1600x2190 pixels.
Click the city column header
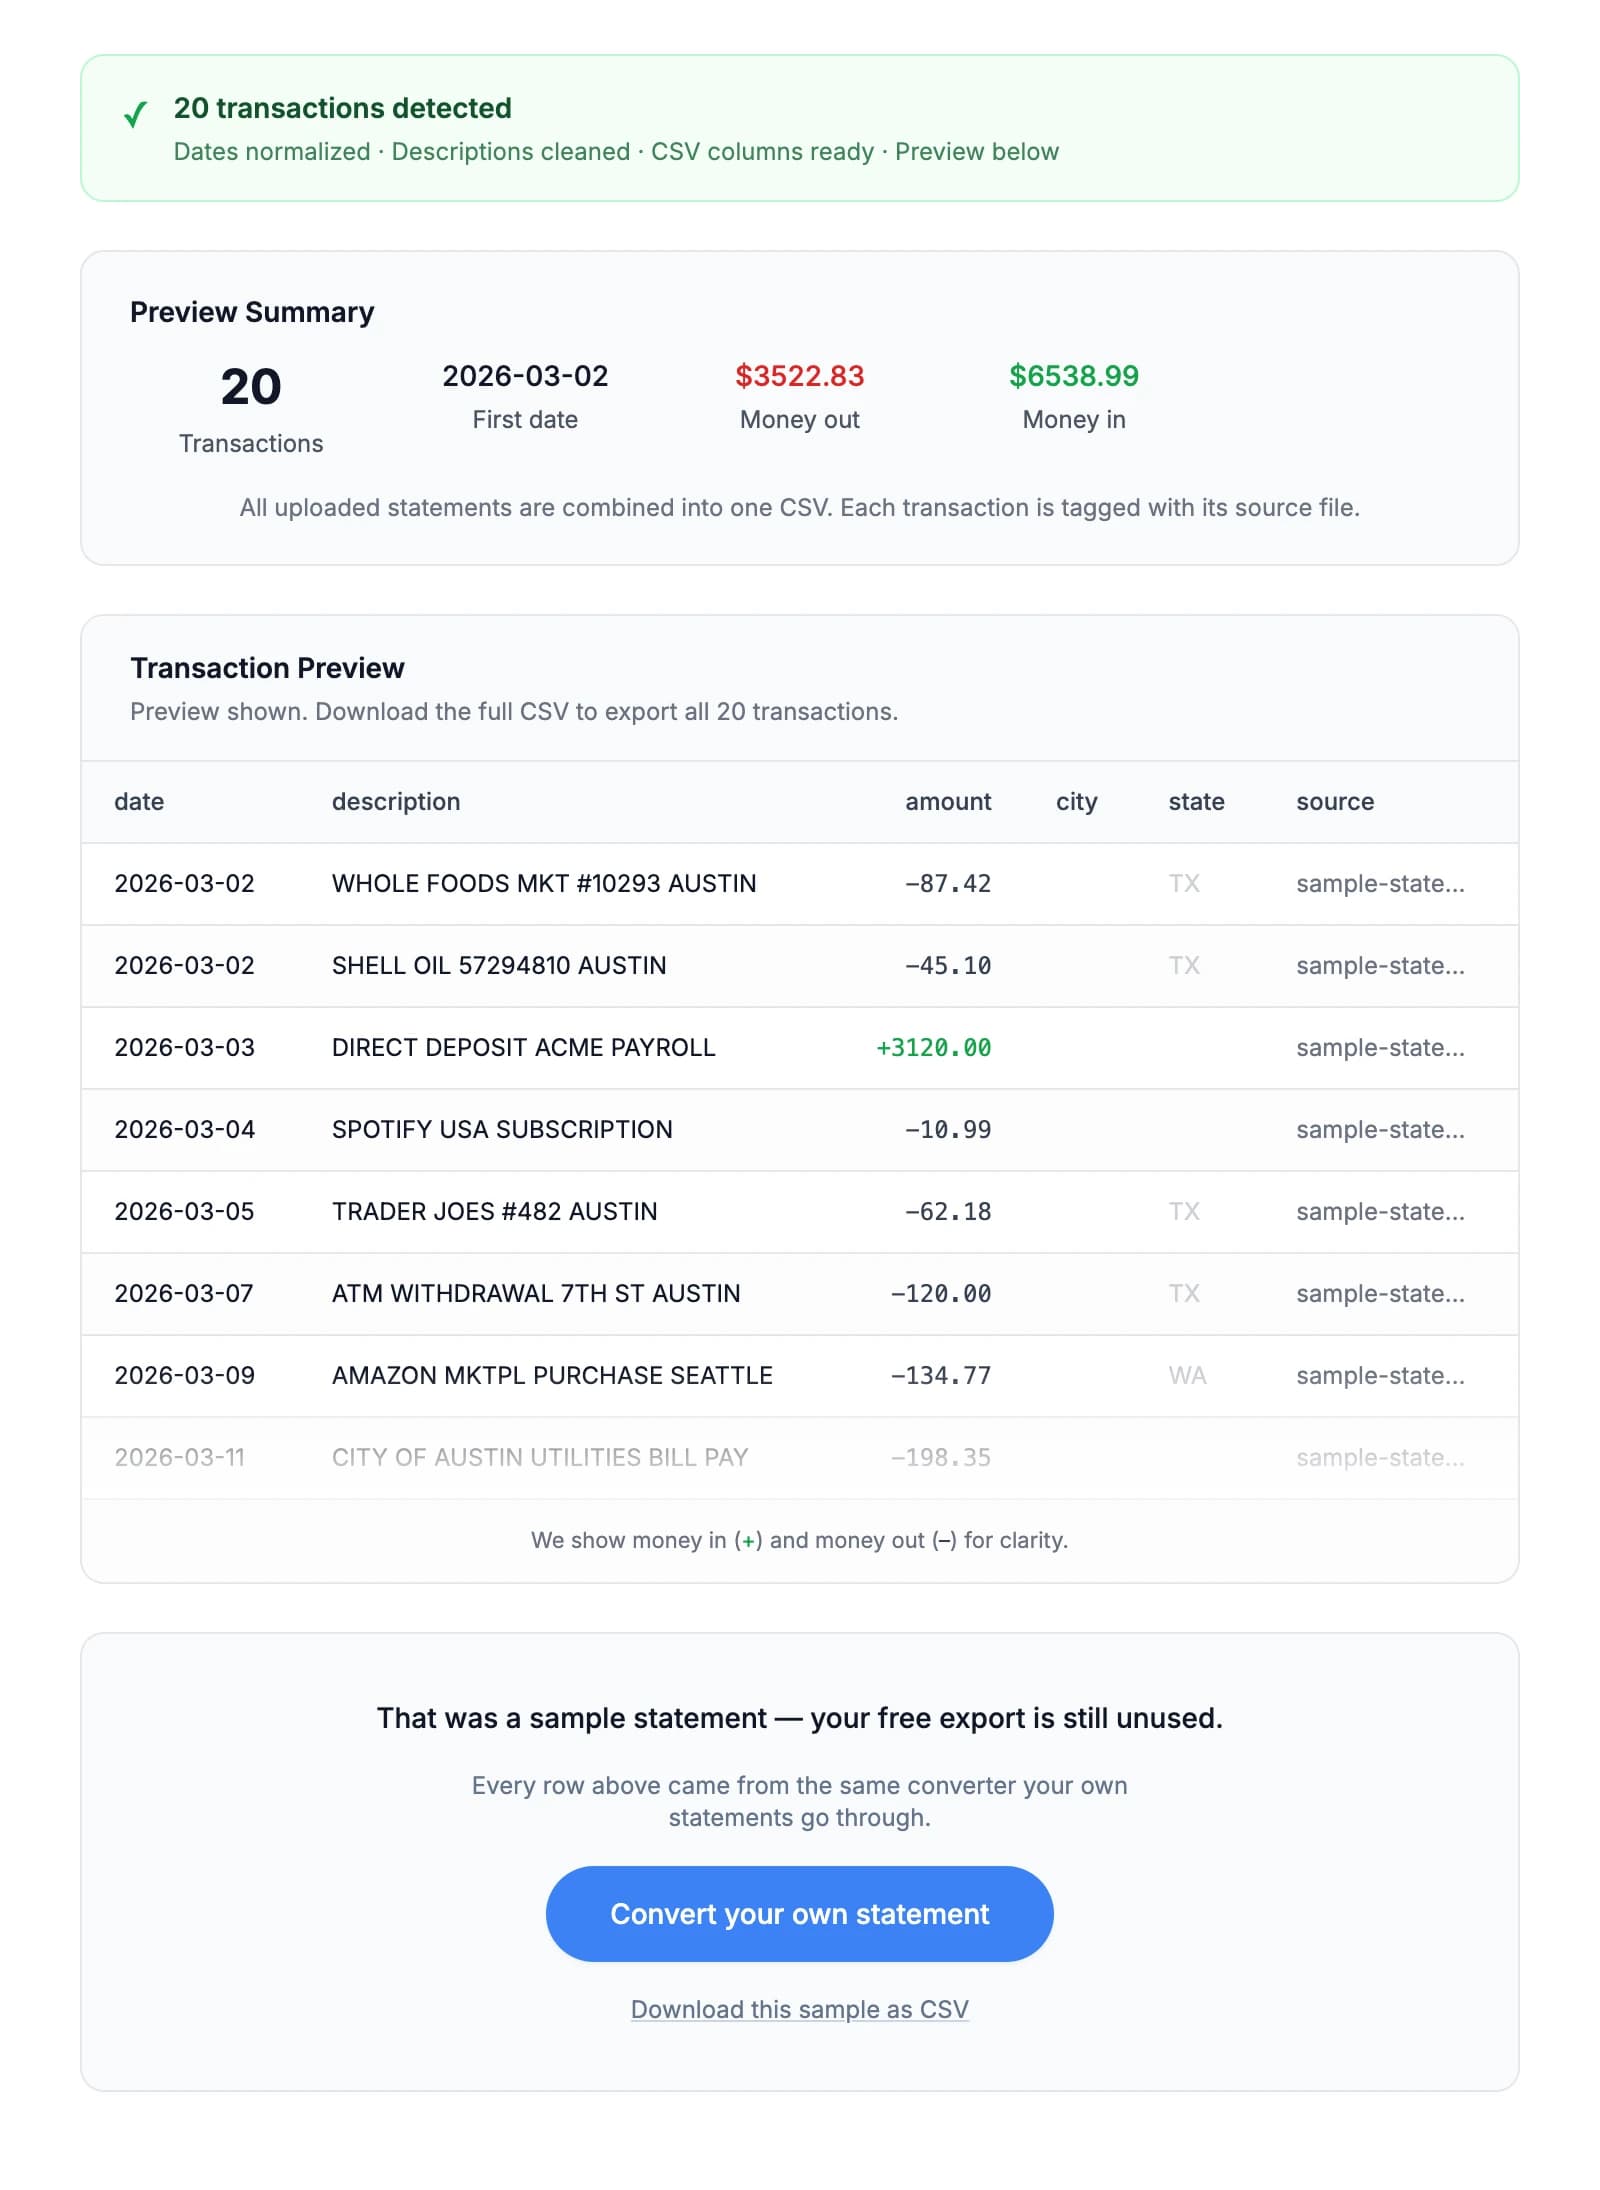[1076, 801]
